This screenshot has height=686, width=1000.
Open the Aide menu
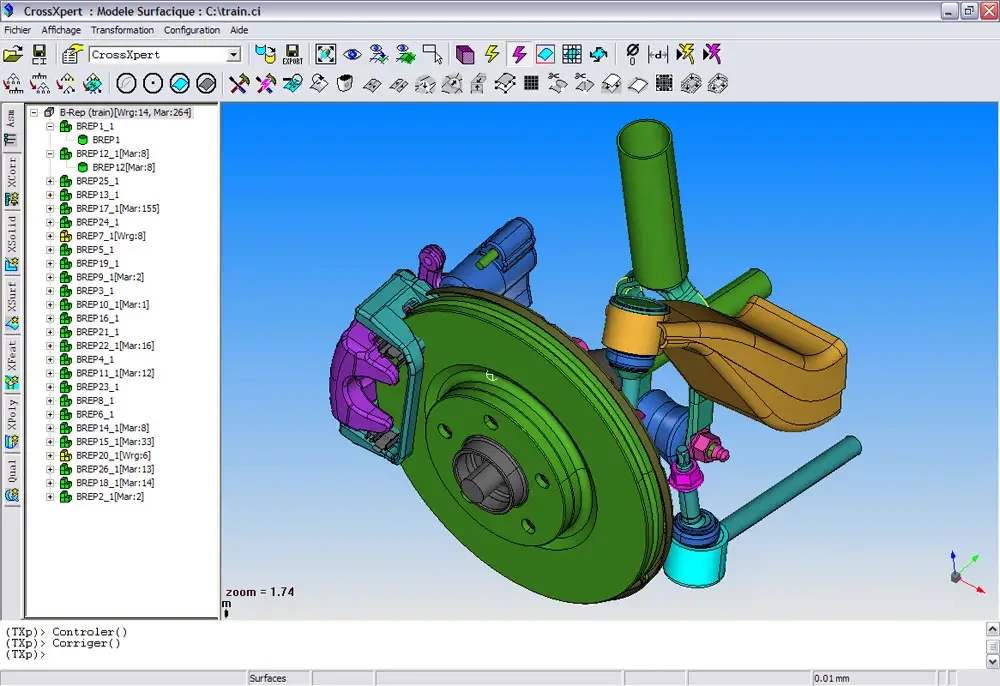coord(239,30)
